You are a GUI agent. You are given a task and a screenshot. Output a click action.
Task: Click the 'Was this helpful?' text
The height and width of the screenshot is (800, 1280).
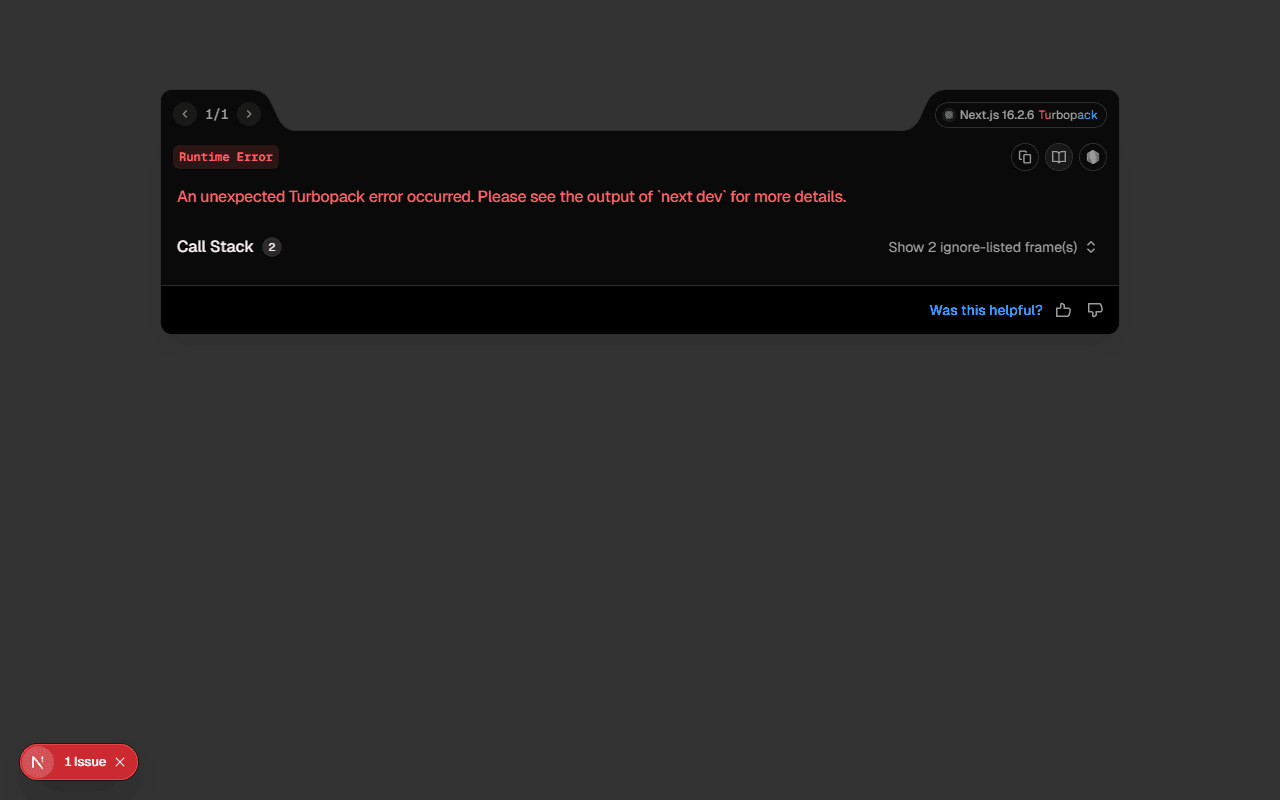[x=986, y=310]
